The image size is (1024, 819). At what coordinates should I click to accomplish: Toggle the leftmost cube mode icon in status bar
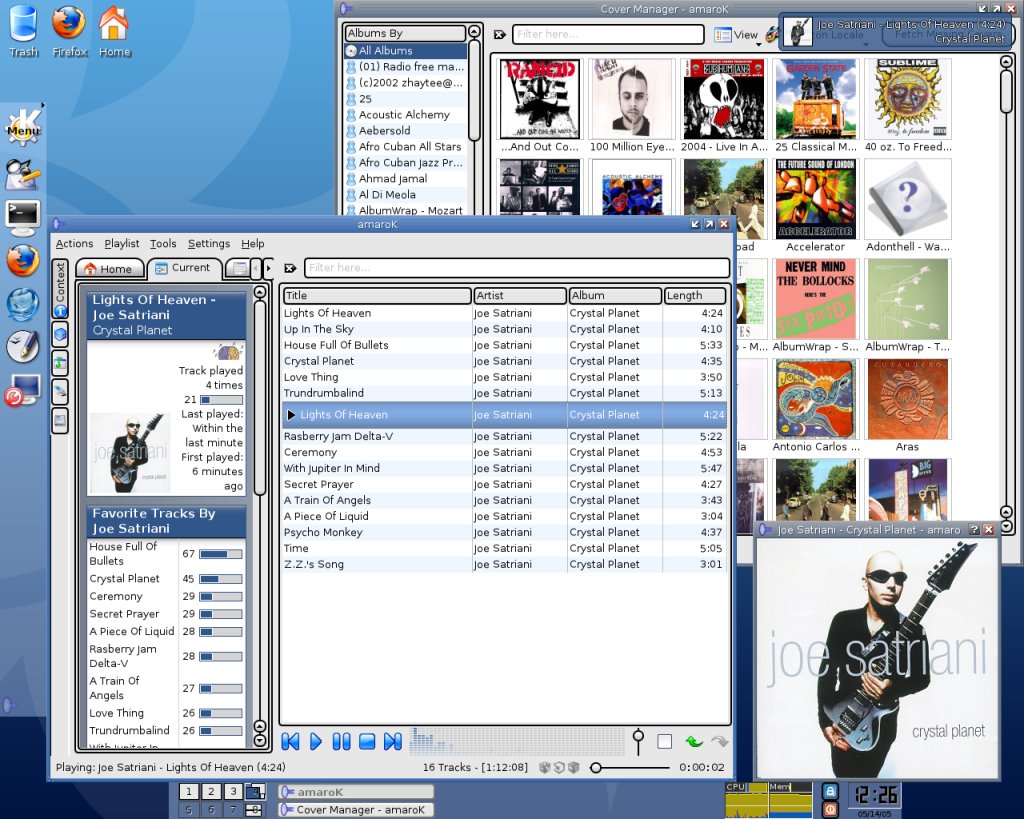(544, 767)
